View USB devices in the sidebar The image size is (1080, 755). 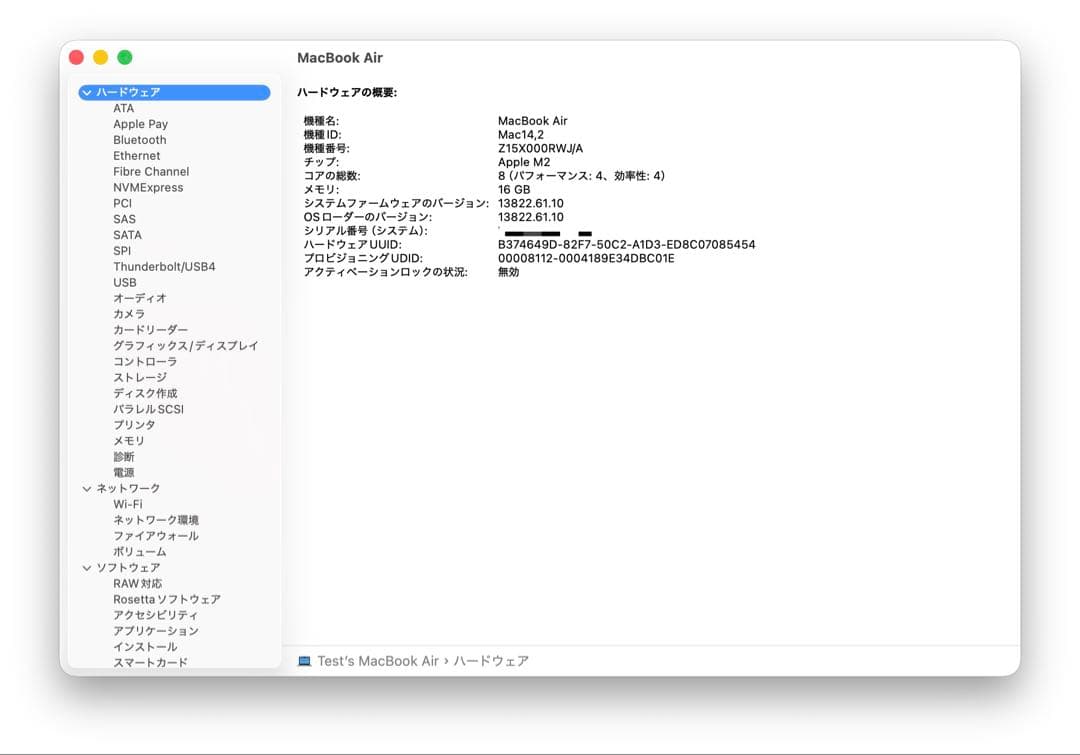coord(125,282)
